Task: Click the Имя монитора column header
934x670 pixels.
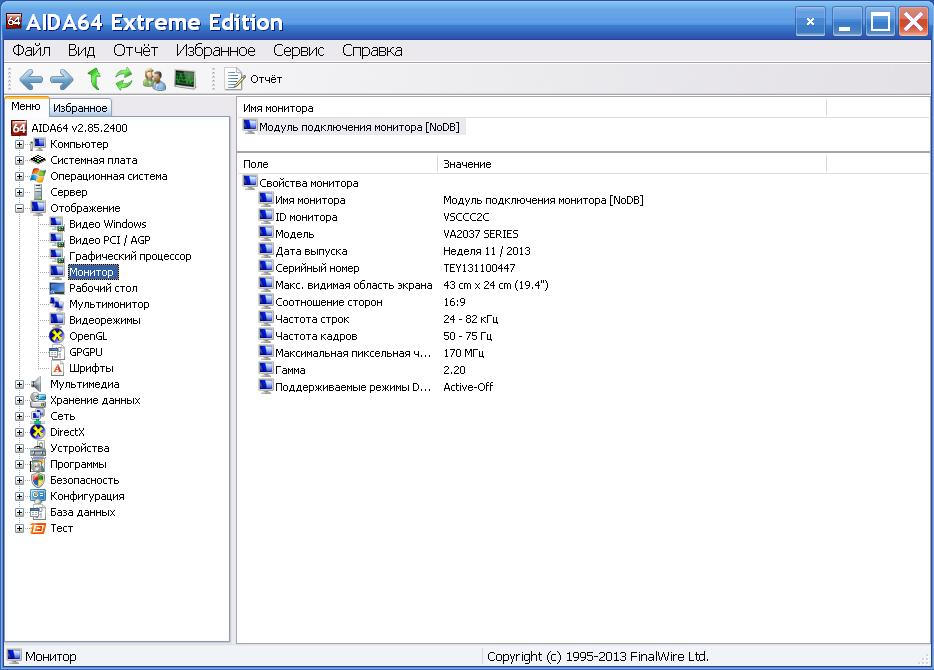Action: pos(532,108)
